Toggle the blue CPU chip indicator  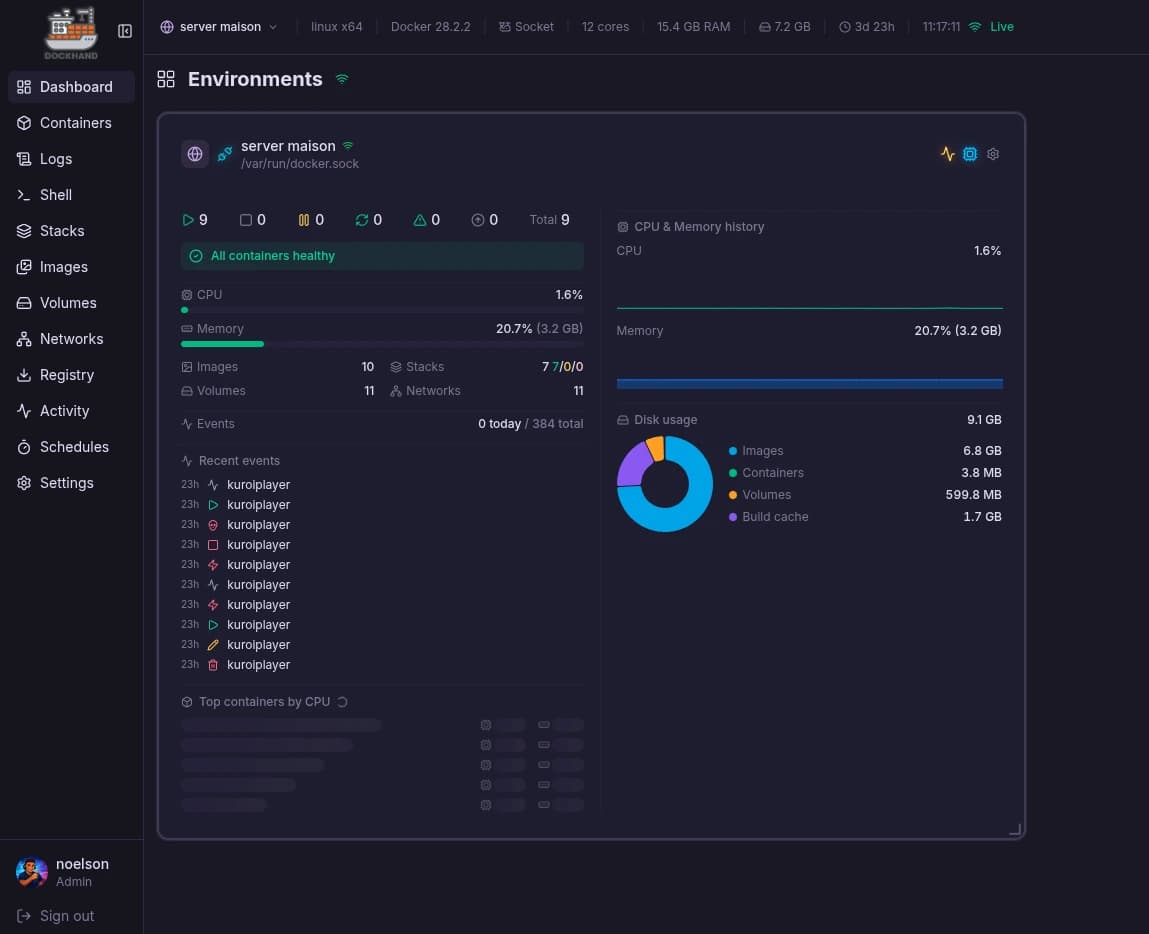pyautogui.click(x=970, y=154)
